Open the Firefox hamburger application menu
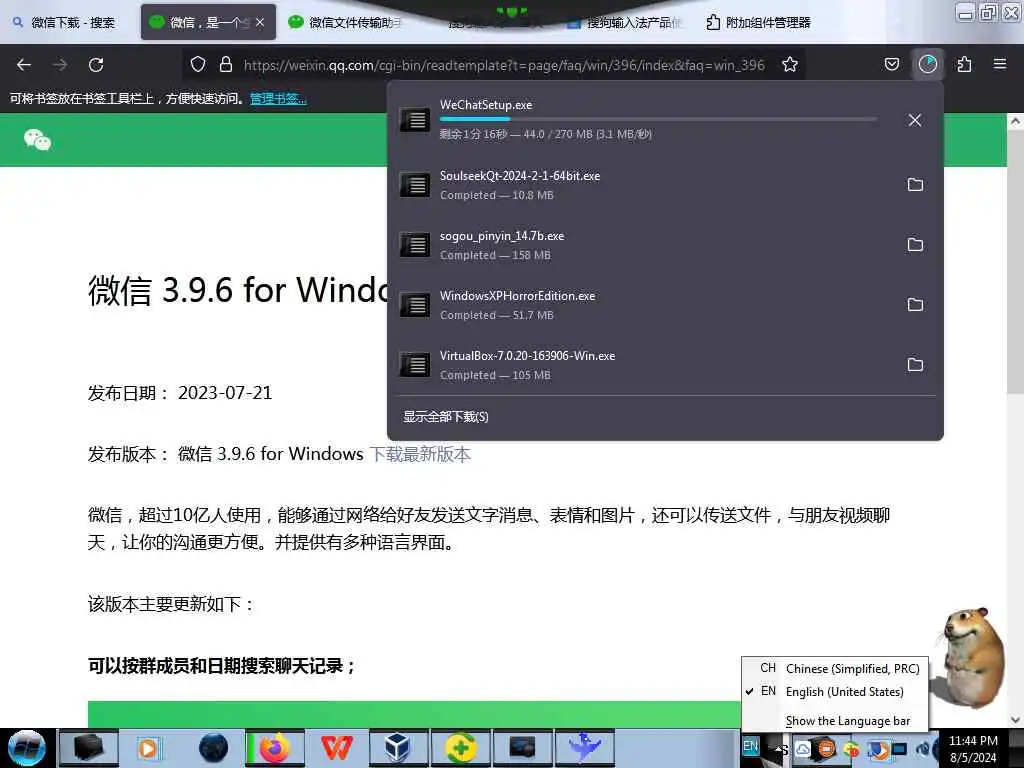This screenshot has height=768, width=1024. coord(1000,64)
